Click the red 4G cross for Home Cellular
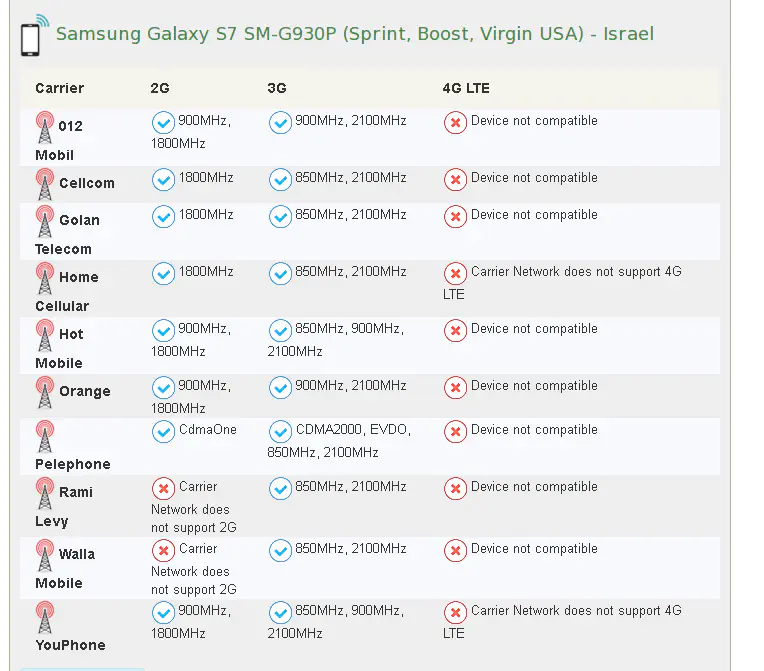 [455, 273]
